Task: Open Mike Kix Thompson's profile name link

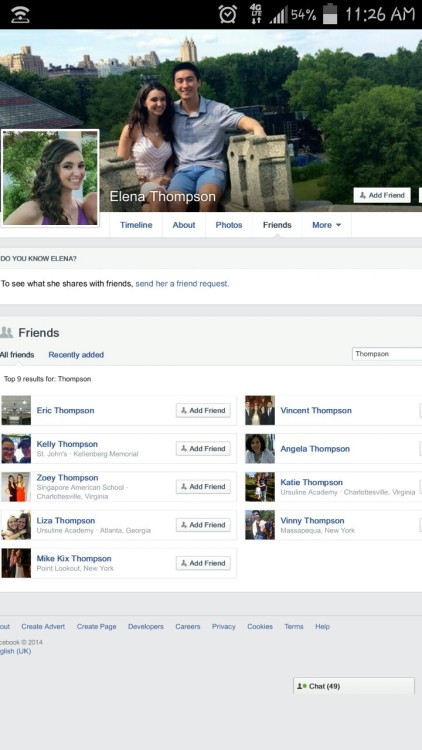Action: [x=74, y=558]
